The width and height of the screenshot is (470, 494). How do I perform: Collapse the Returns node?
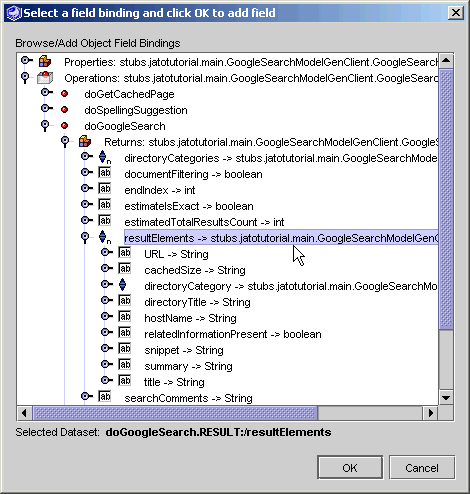pyautogui.click(x=65, y=141)
